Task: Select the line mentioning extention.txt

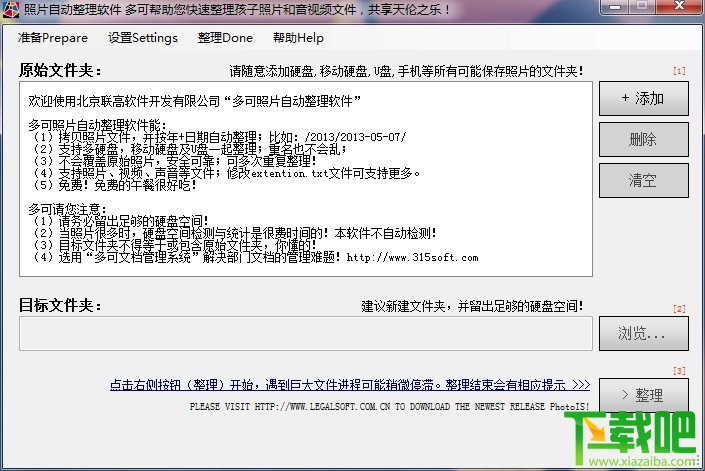Action: (x=227, y=173)
